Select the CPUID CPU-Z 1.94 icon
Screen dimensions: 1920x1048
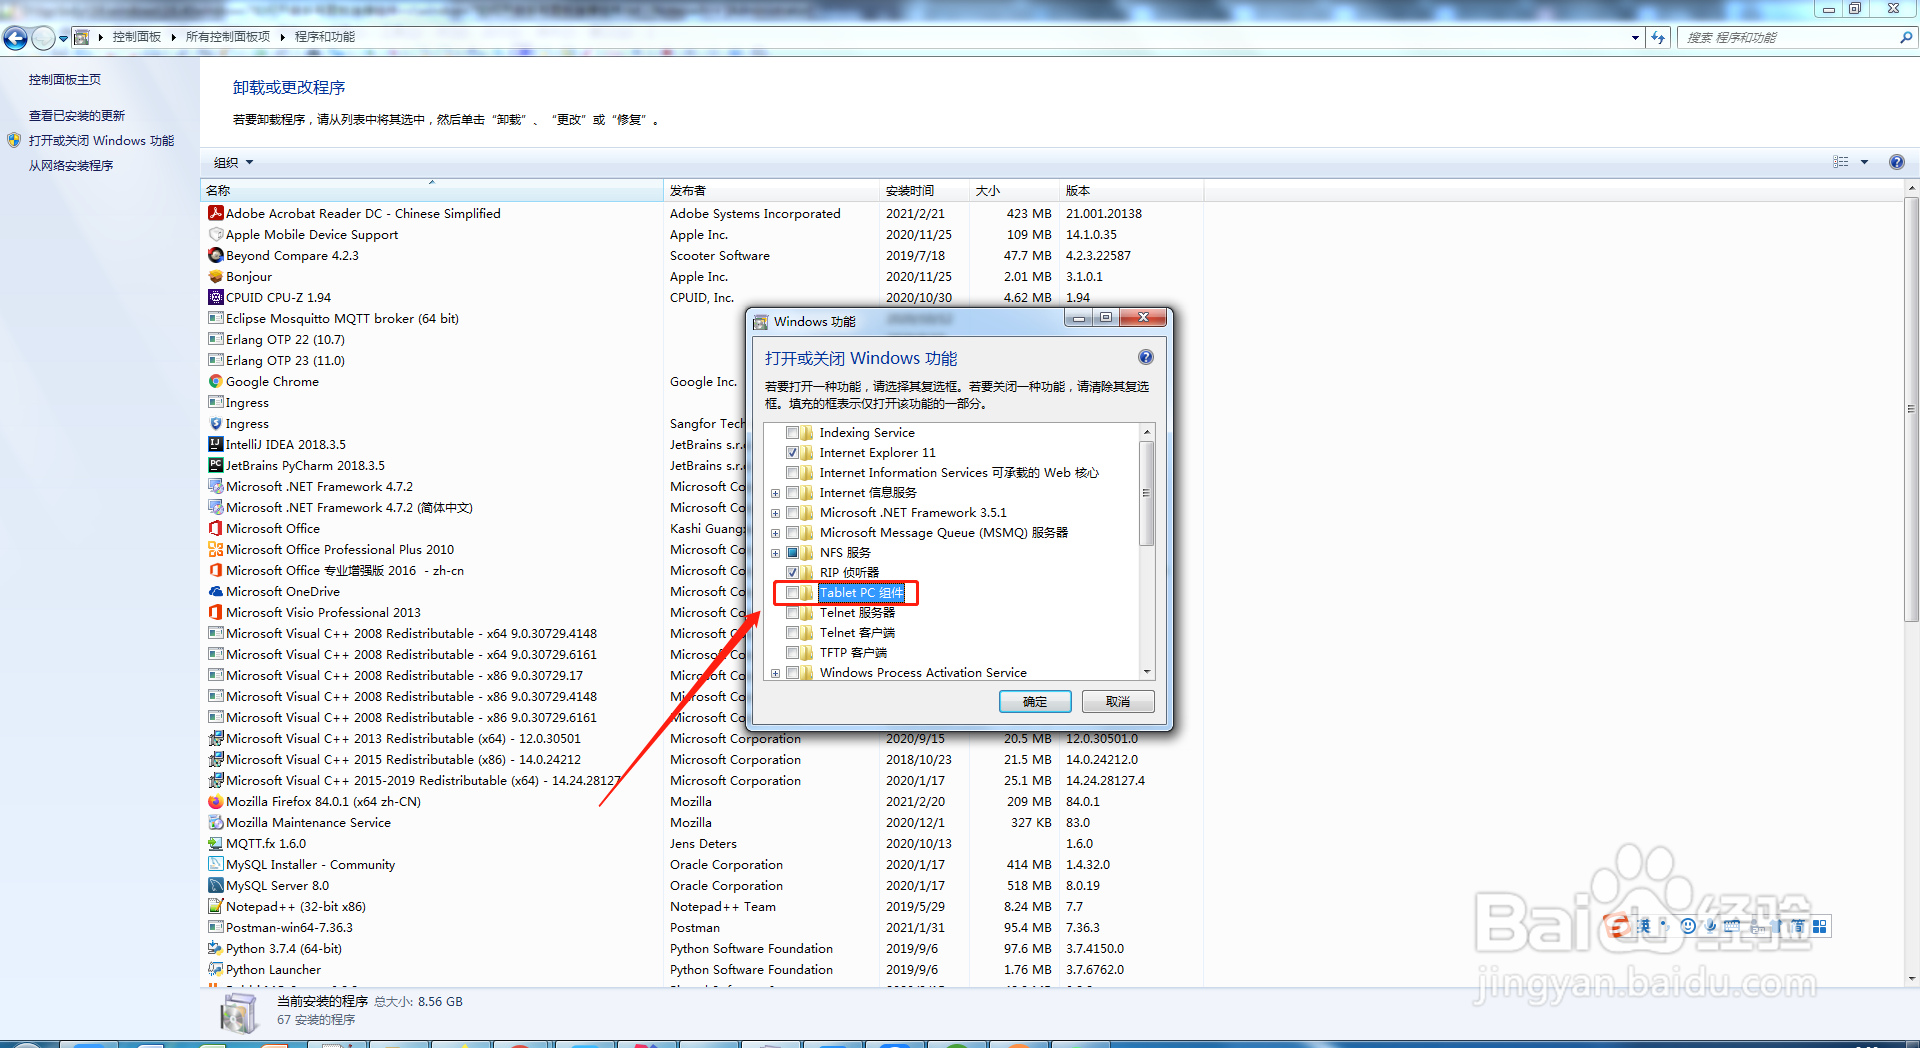pyautogui.click(x=215, y=297)
